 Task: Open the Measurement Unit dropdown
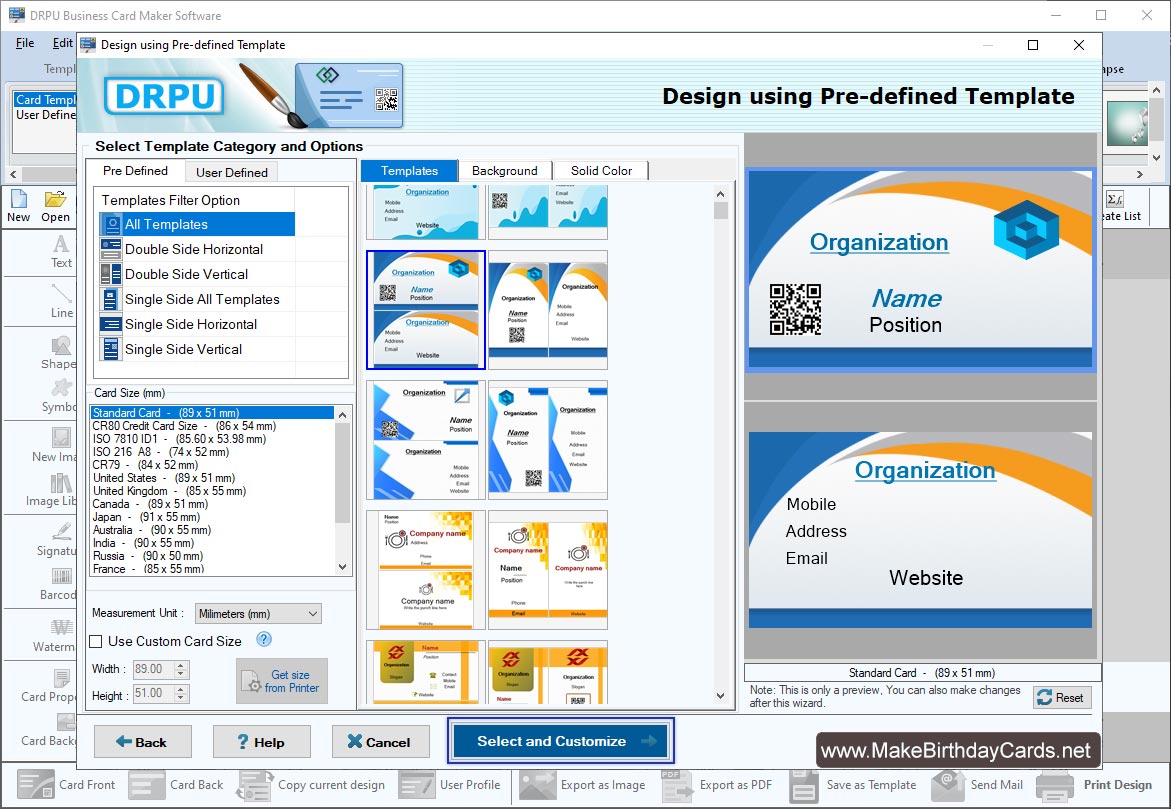point(258,614)
